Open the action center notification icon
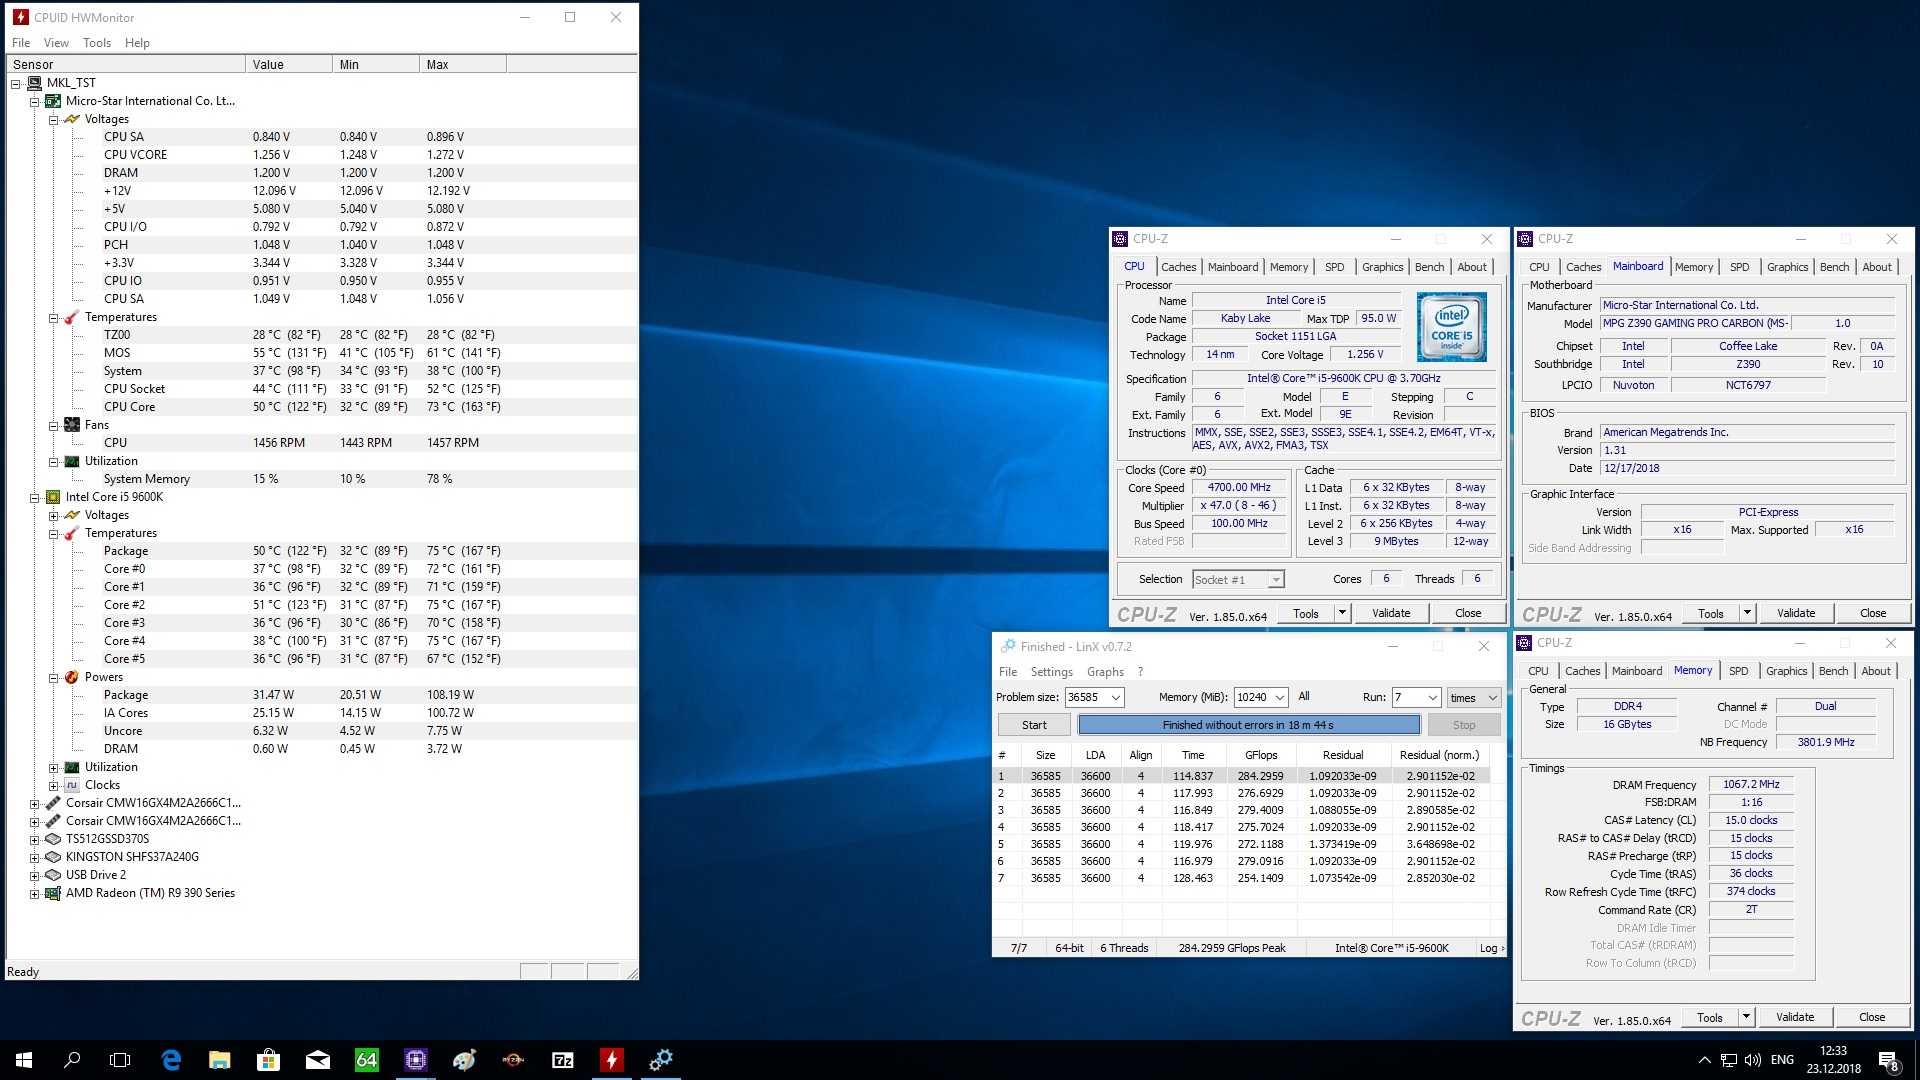 1888,1060
